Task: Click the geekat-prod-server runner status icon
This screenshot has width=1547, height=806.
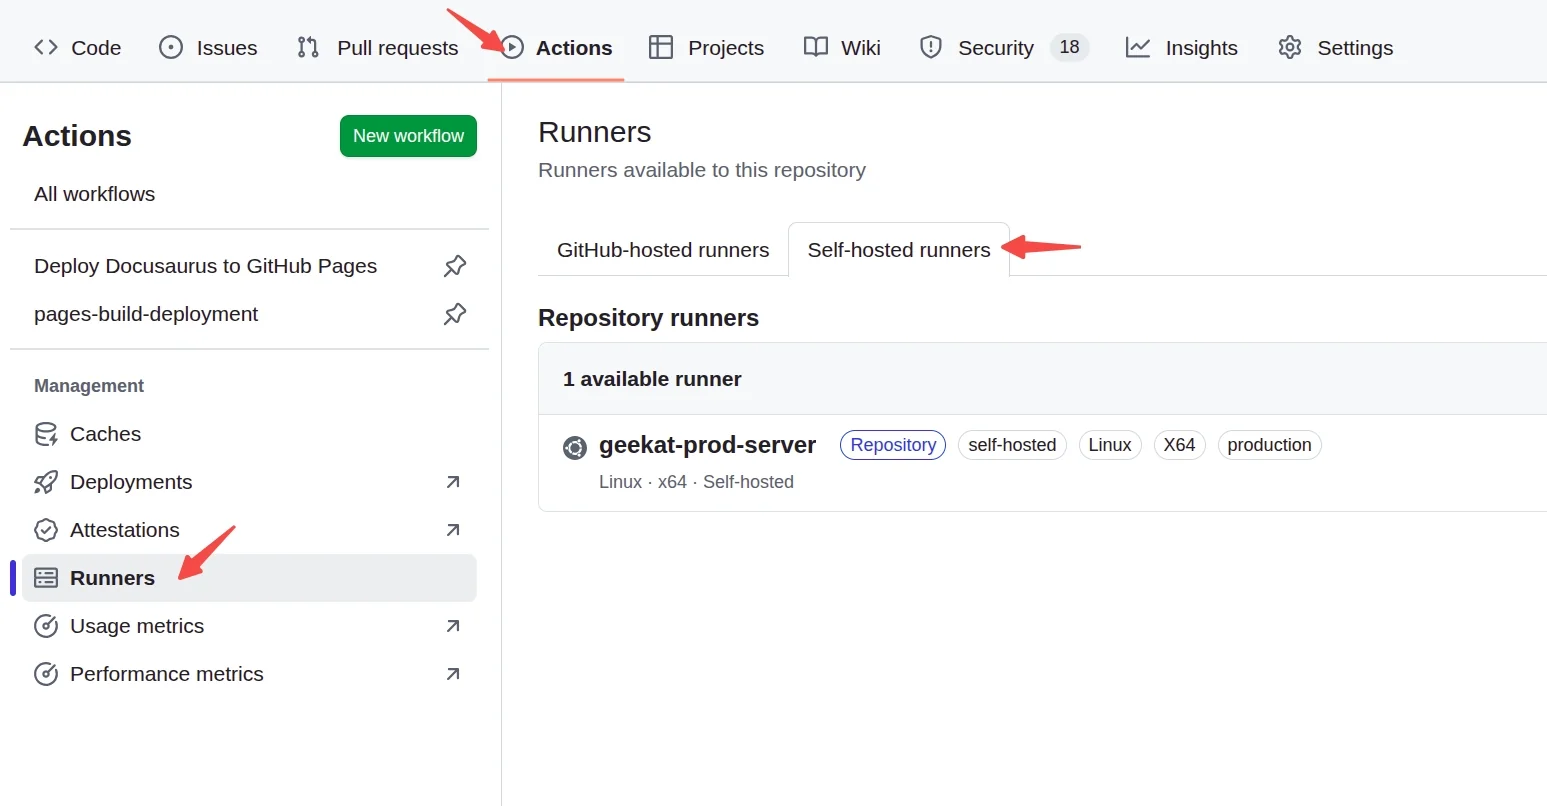Action: tap(575, 447)
